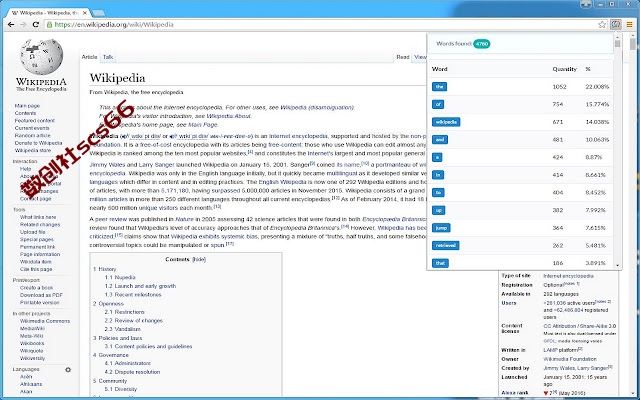Image resolution: width=640 pixels, height=400 pixels.
Task: Click the Wikipedia globe logo
Action: pyautogui.click(x=41, y=57)
